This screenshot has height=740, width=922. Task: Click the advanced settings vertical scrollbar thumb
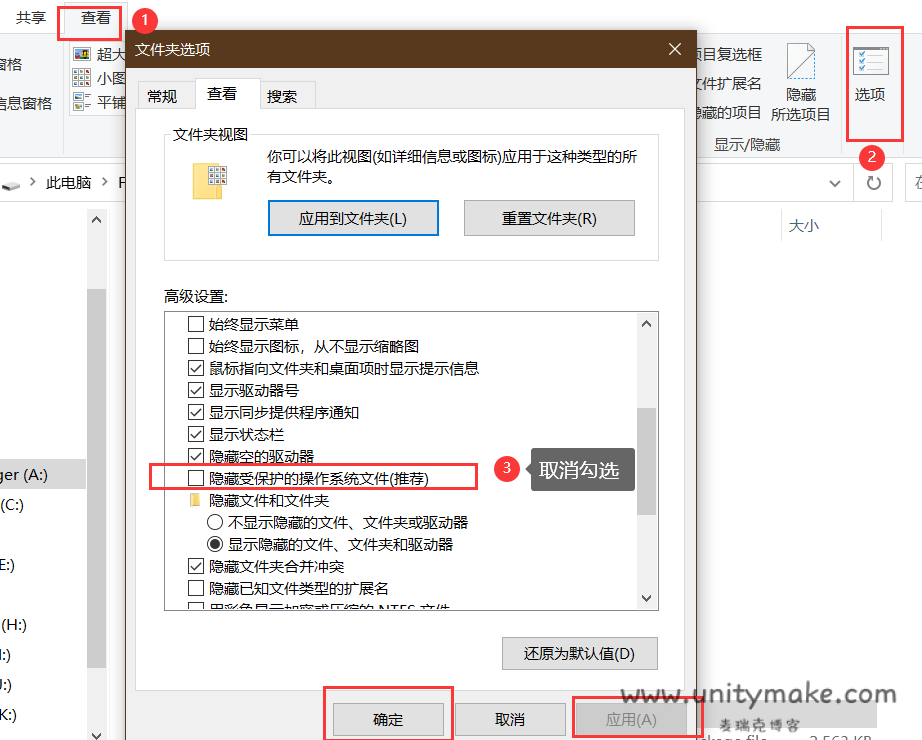(646, 460)
